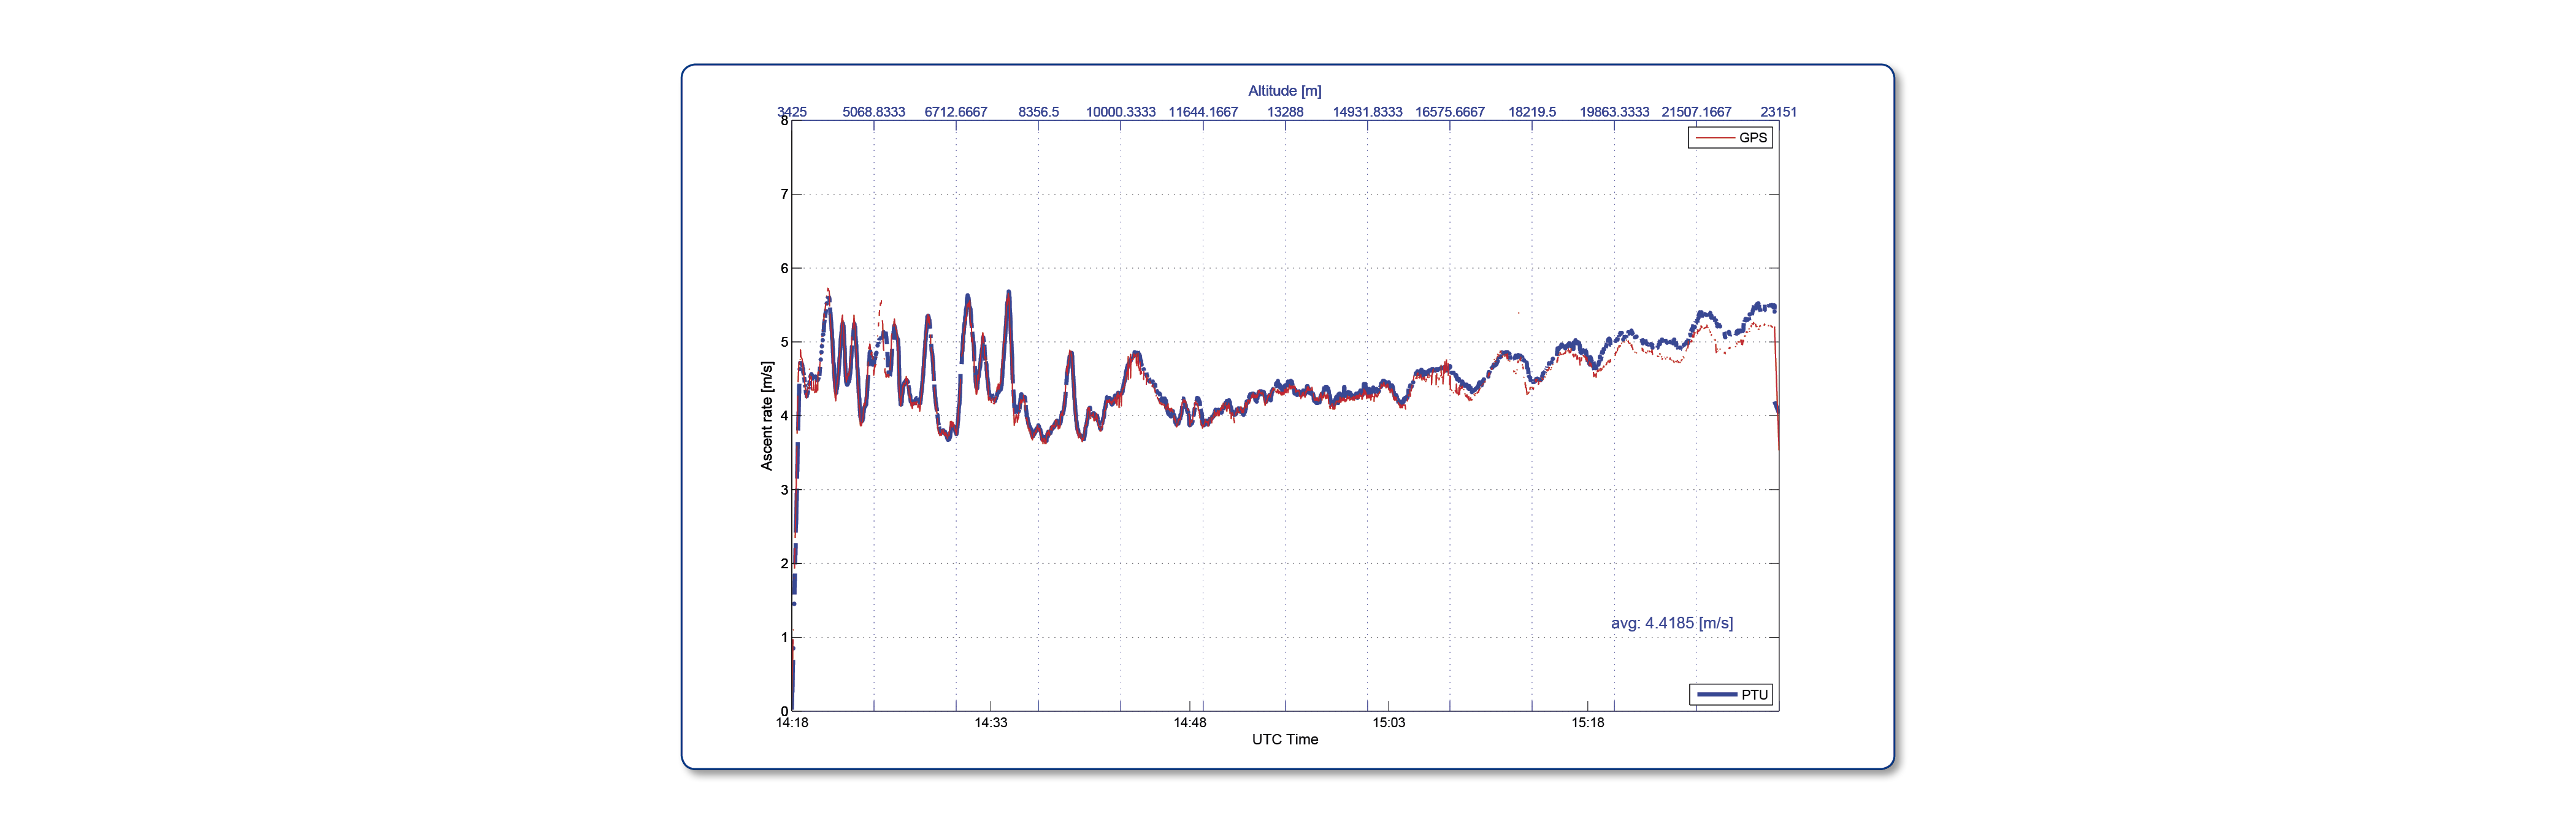Click the 10000.3333 altitude tick label

pos(1121,112)
